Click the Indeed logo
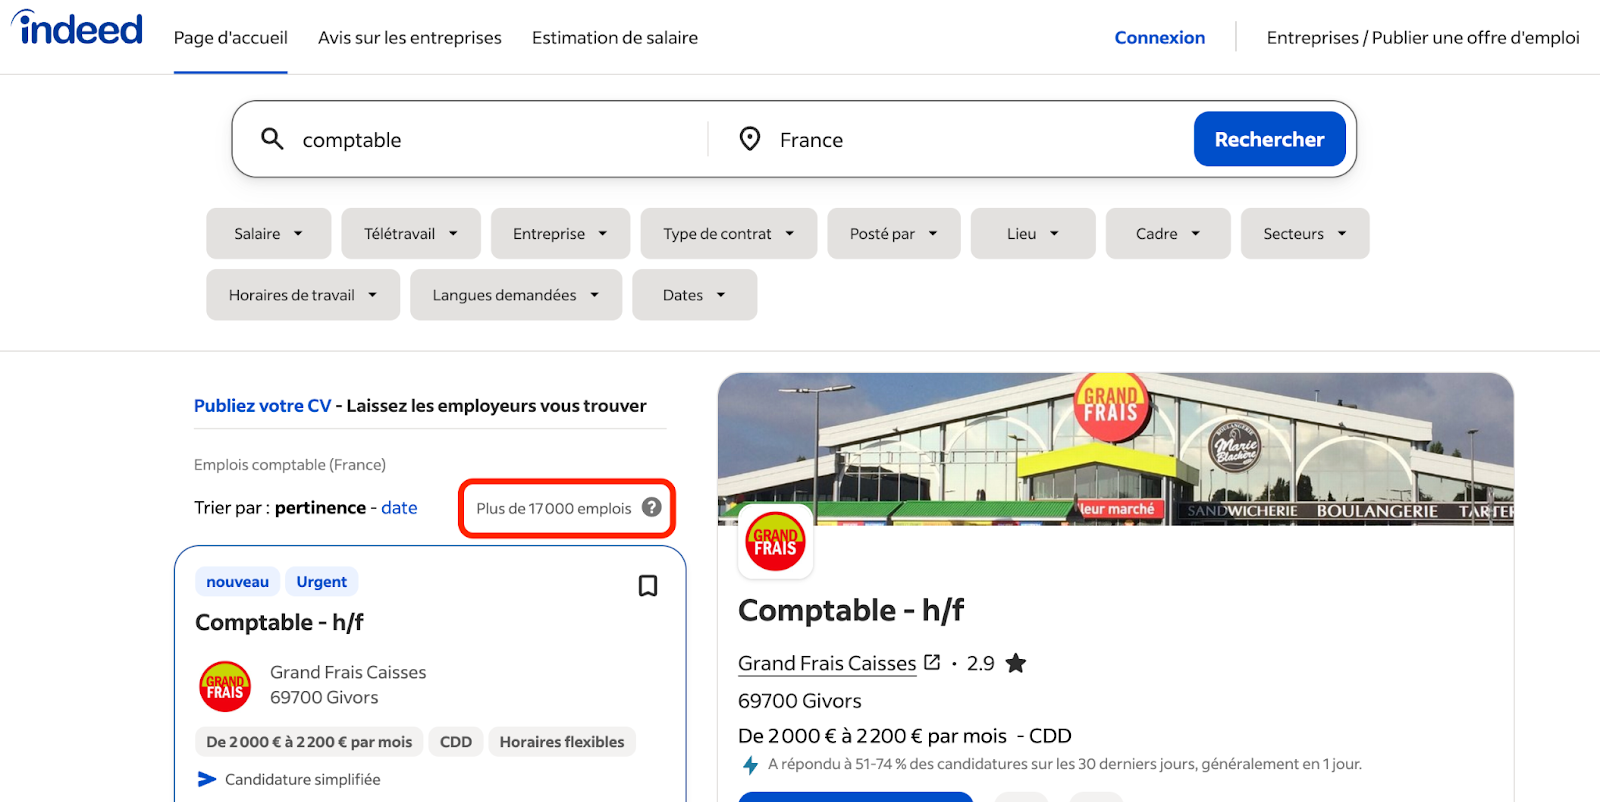 pyautogui.click(x=77, y=28)
